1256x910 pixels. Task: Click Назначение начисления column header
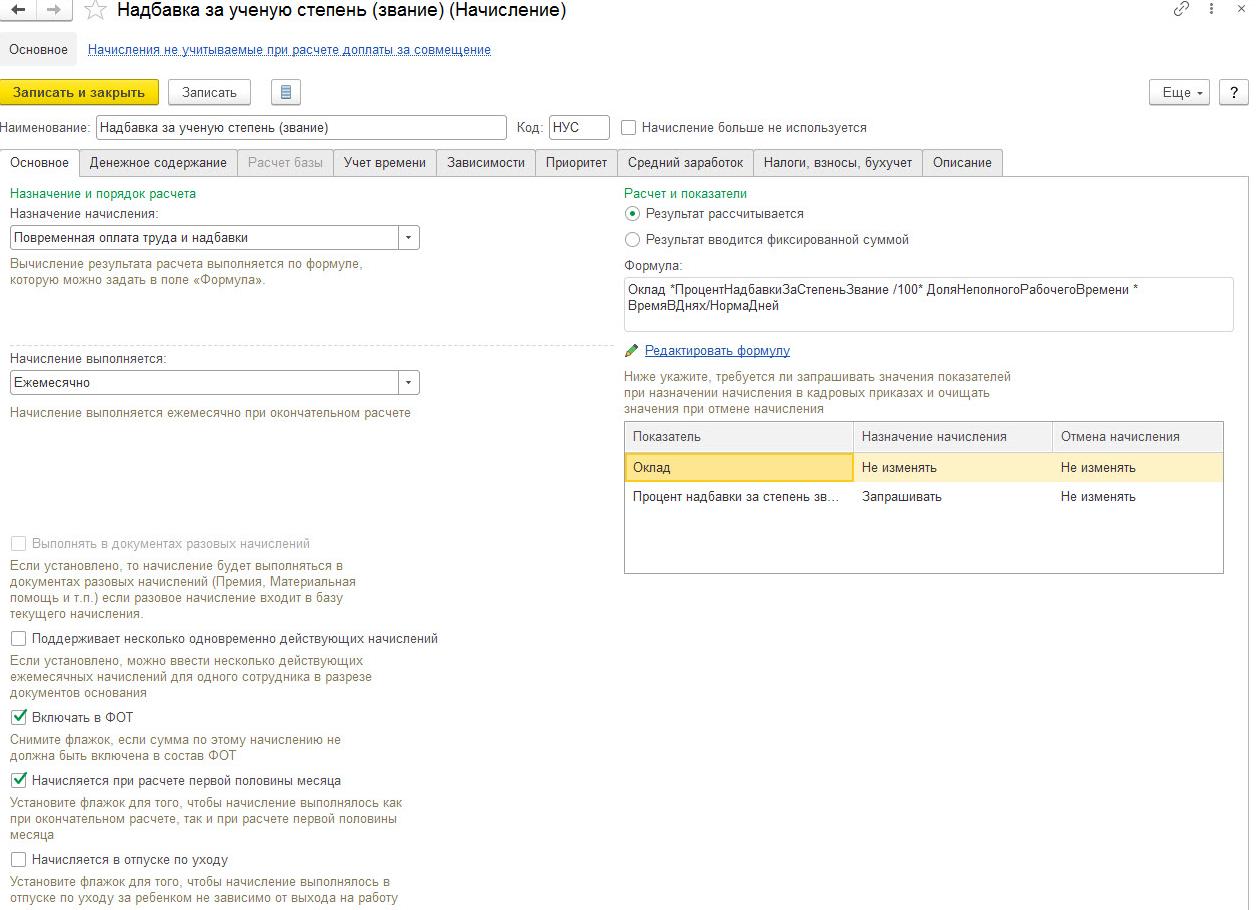coord(952,437)
